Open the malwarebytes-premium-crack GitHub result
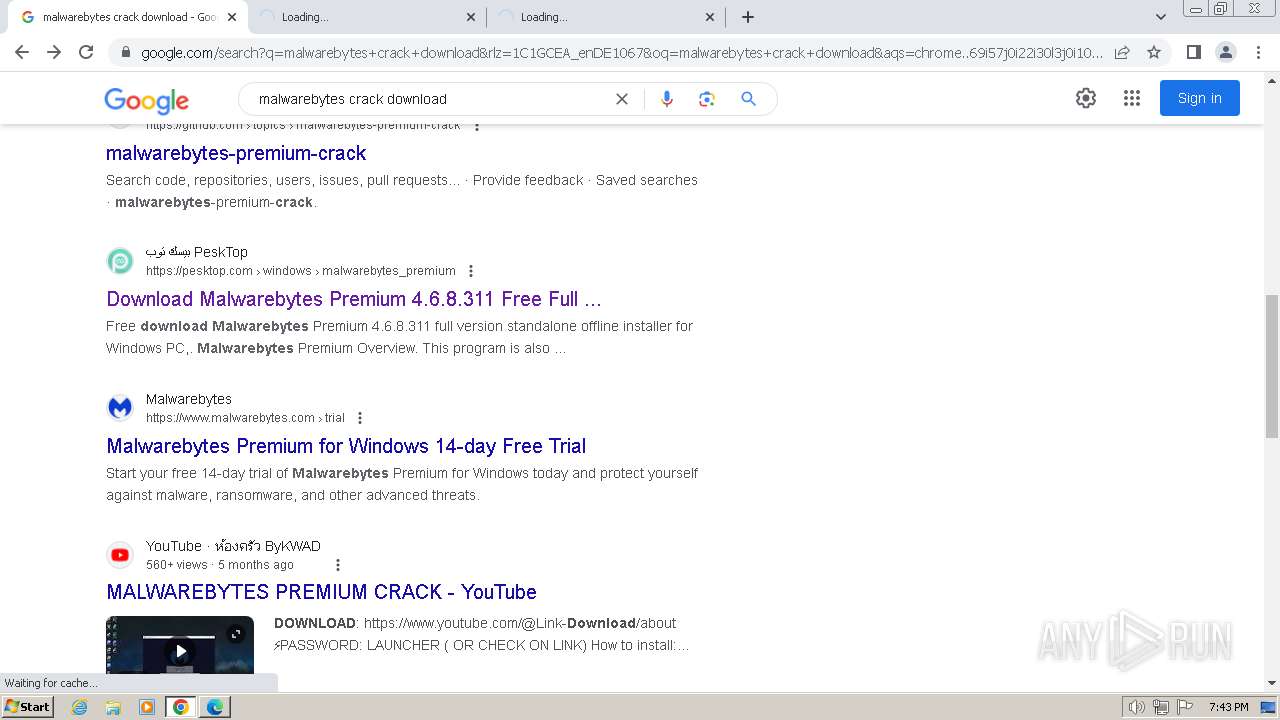The image size is (1280, 720). pos(236,153)
